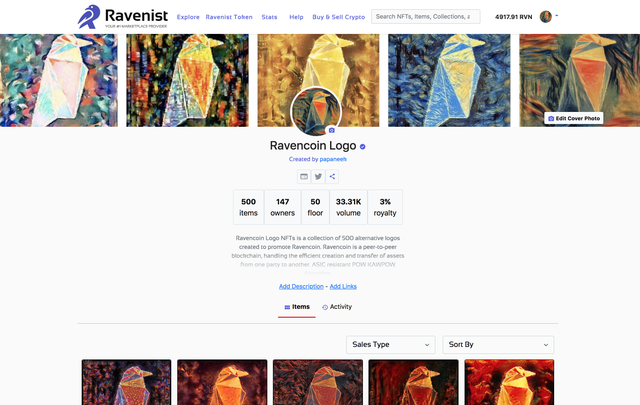The width and height of the screenshot is (640, 405).
Task: Click the Edit Cover Photo button
Action: (573, 118)
